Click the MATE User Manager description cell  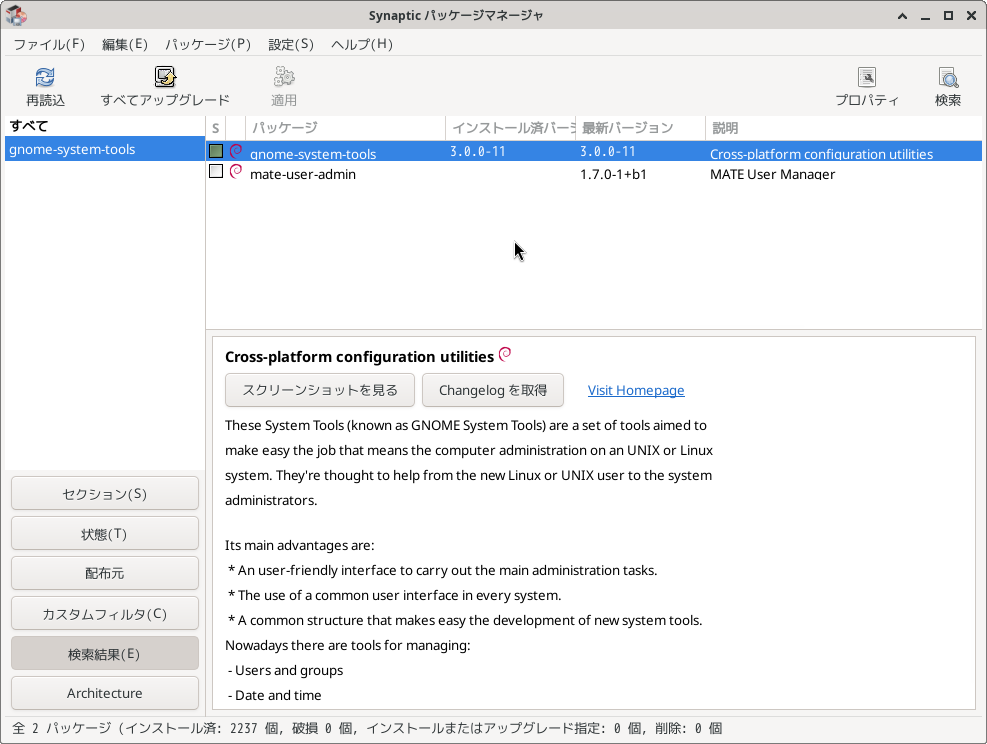coord(772,174)
